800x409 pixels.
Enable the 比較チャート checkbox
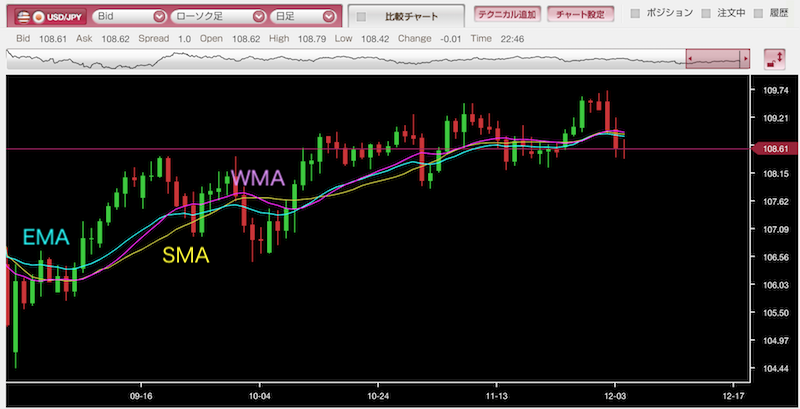click(x=363, y=17)
